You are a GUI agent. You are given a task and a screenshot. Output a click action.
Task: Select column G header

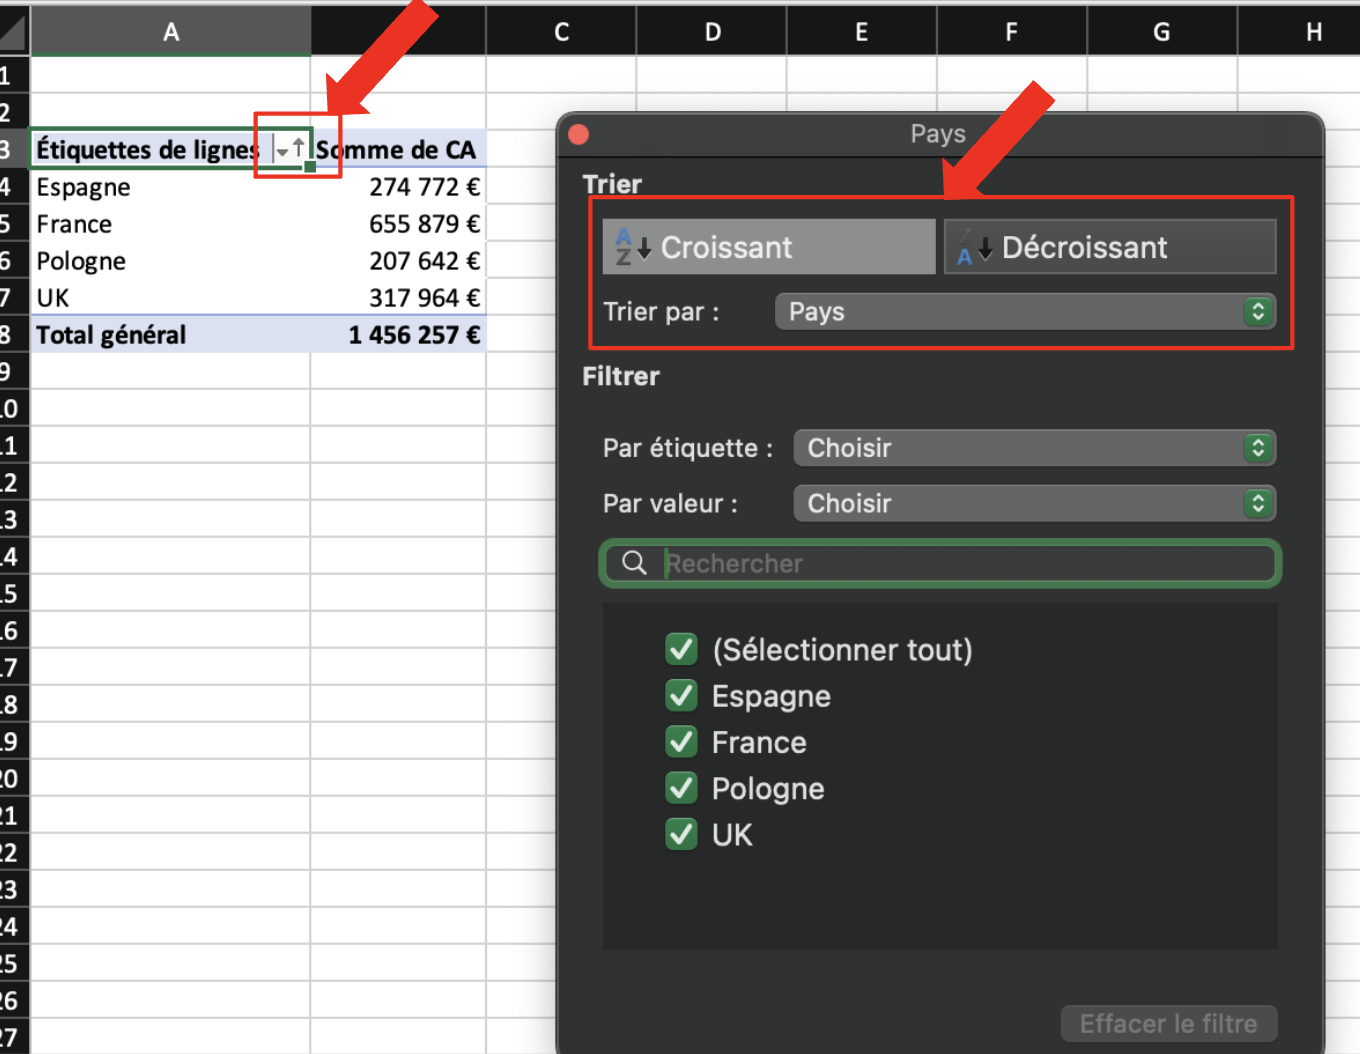tap(1162, 32)
